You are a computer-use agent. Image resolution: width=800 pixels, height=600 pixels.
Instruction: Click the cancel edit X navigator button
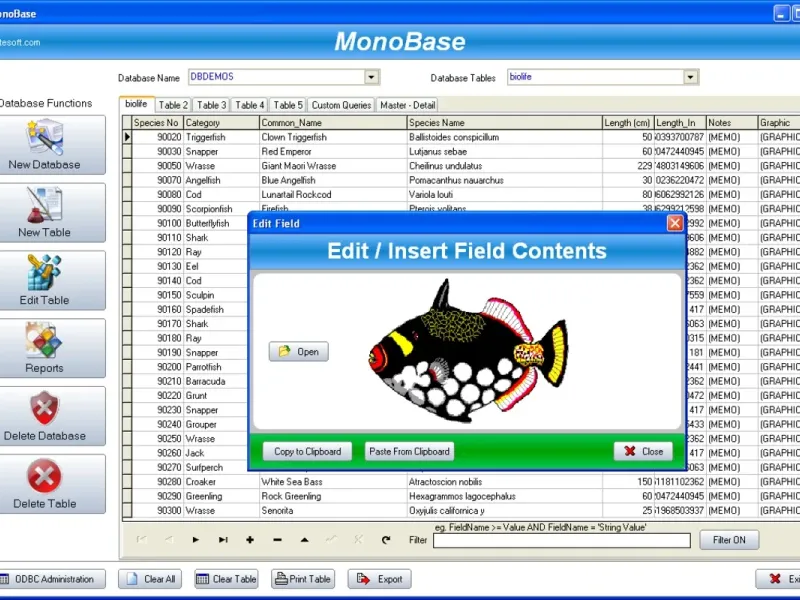[359, 540]
